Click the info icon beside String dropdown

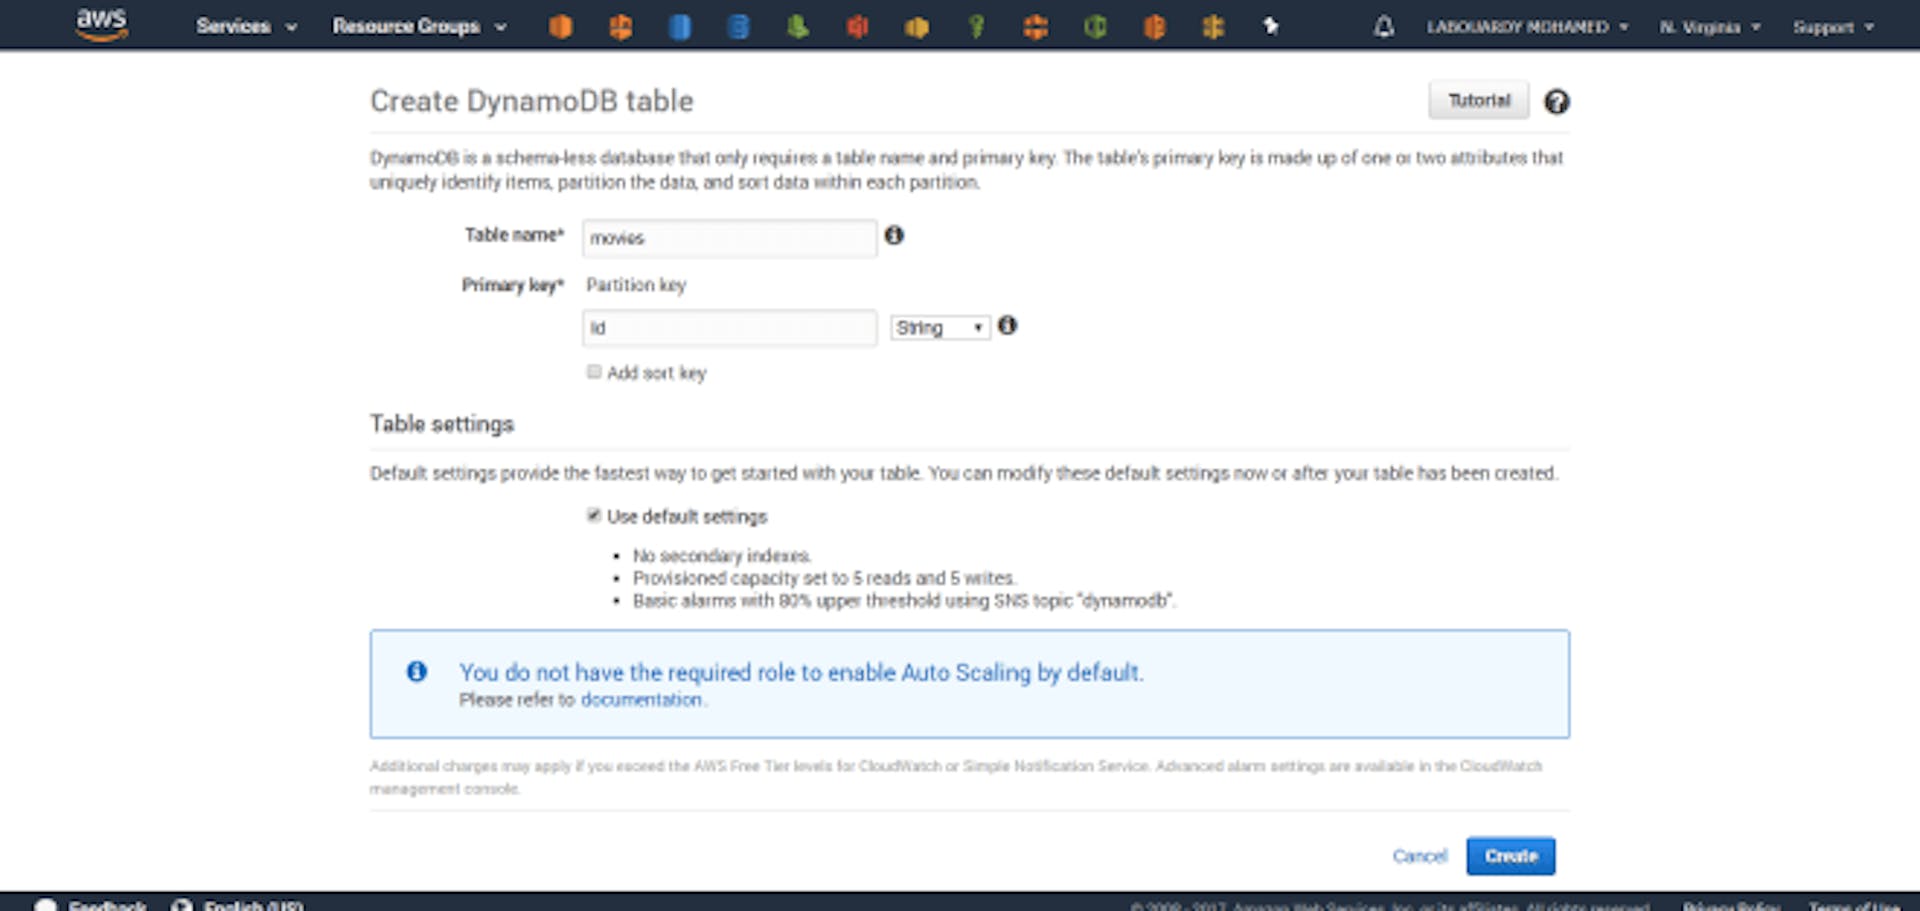pyautogui.click(x=1007, y=325)
